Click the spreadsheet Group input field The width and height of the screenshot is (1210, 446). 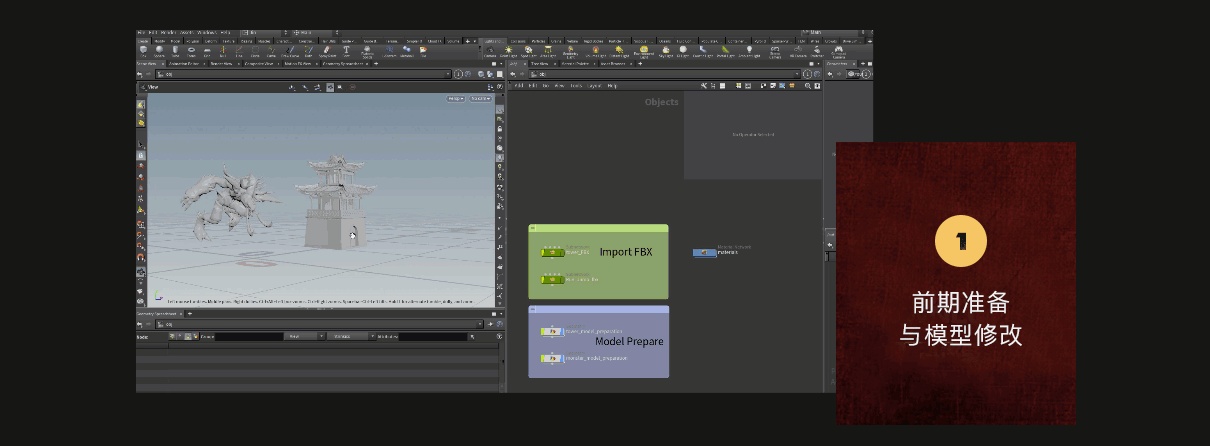pyautogui.click(x=249, y=336)
